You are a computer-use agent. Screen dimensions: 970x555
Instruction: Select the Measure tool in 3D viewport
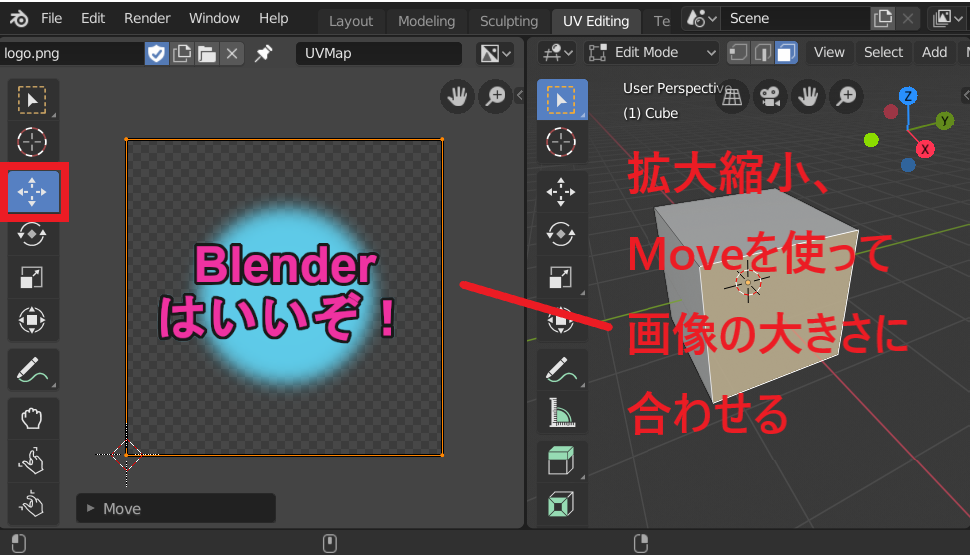click(562, 413)
